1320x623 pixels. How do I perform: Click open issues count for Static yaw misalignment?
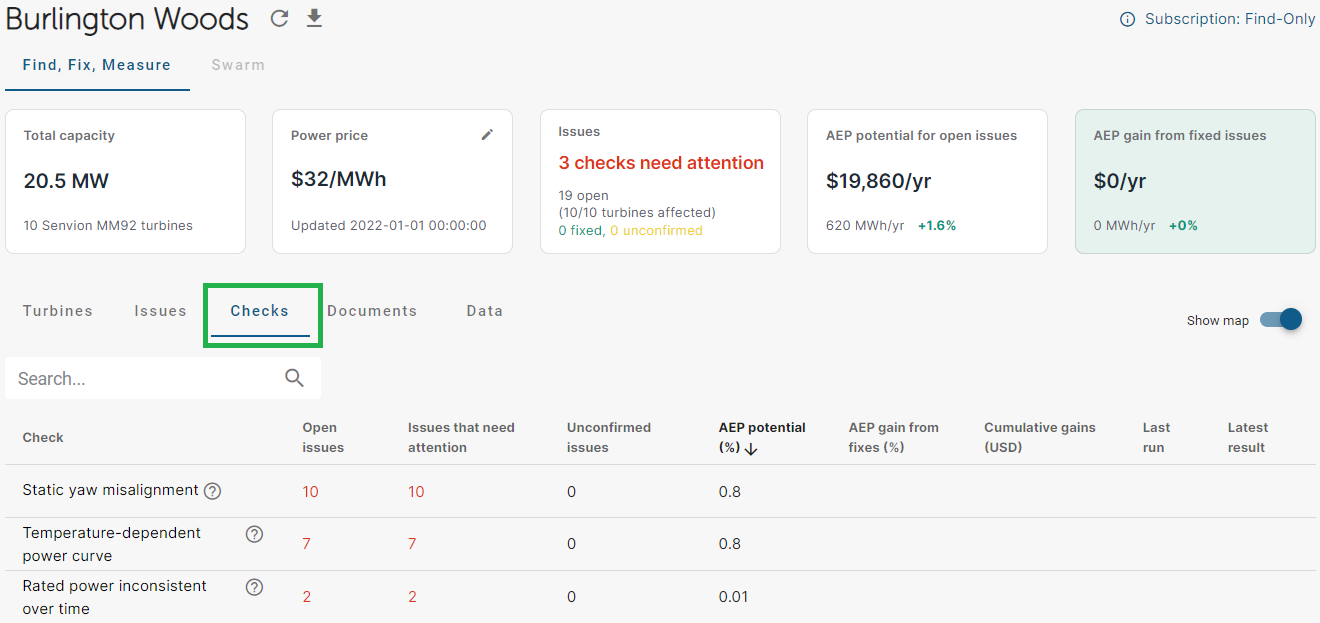(x=311, y=492)
